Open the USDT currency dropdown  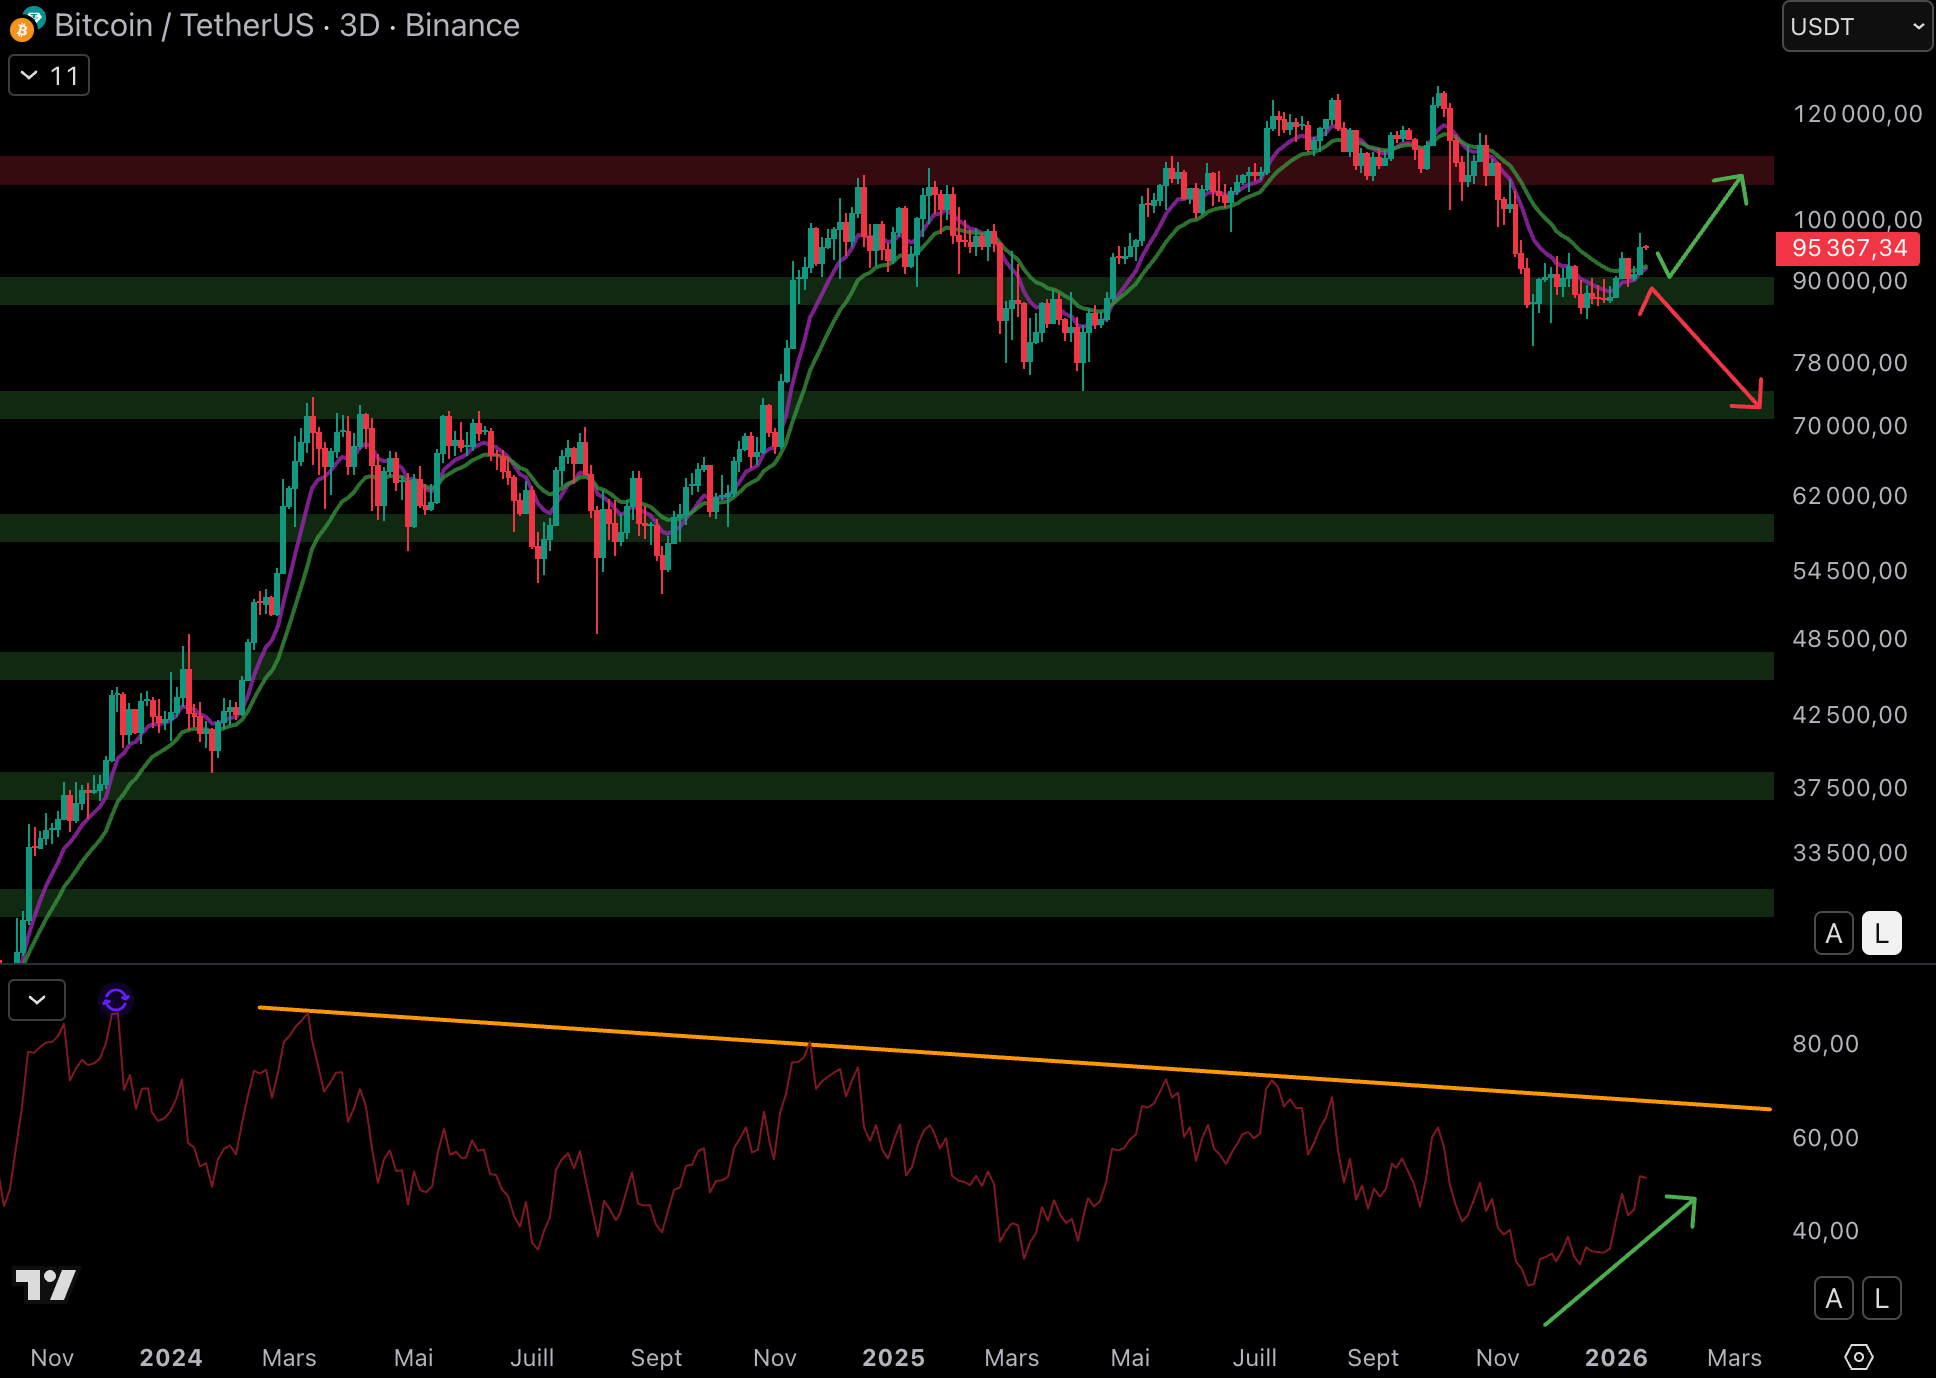[1856, 27]
